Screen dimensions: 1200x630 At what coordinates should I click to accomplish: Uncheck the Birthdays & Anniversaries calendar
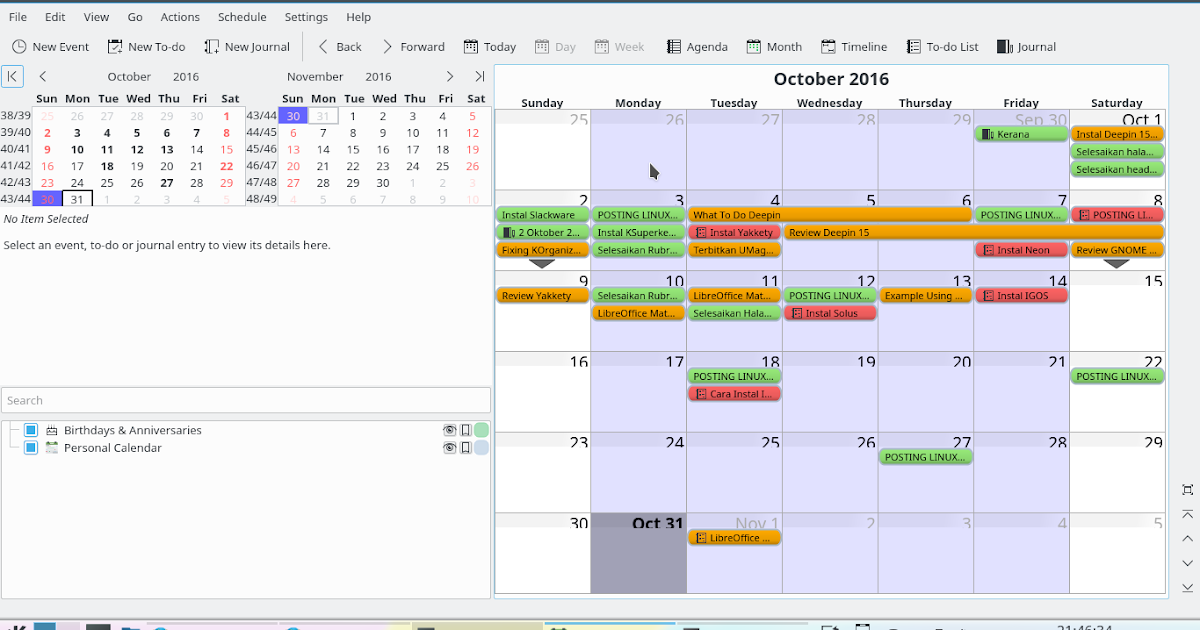point(30,430)
